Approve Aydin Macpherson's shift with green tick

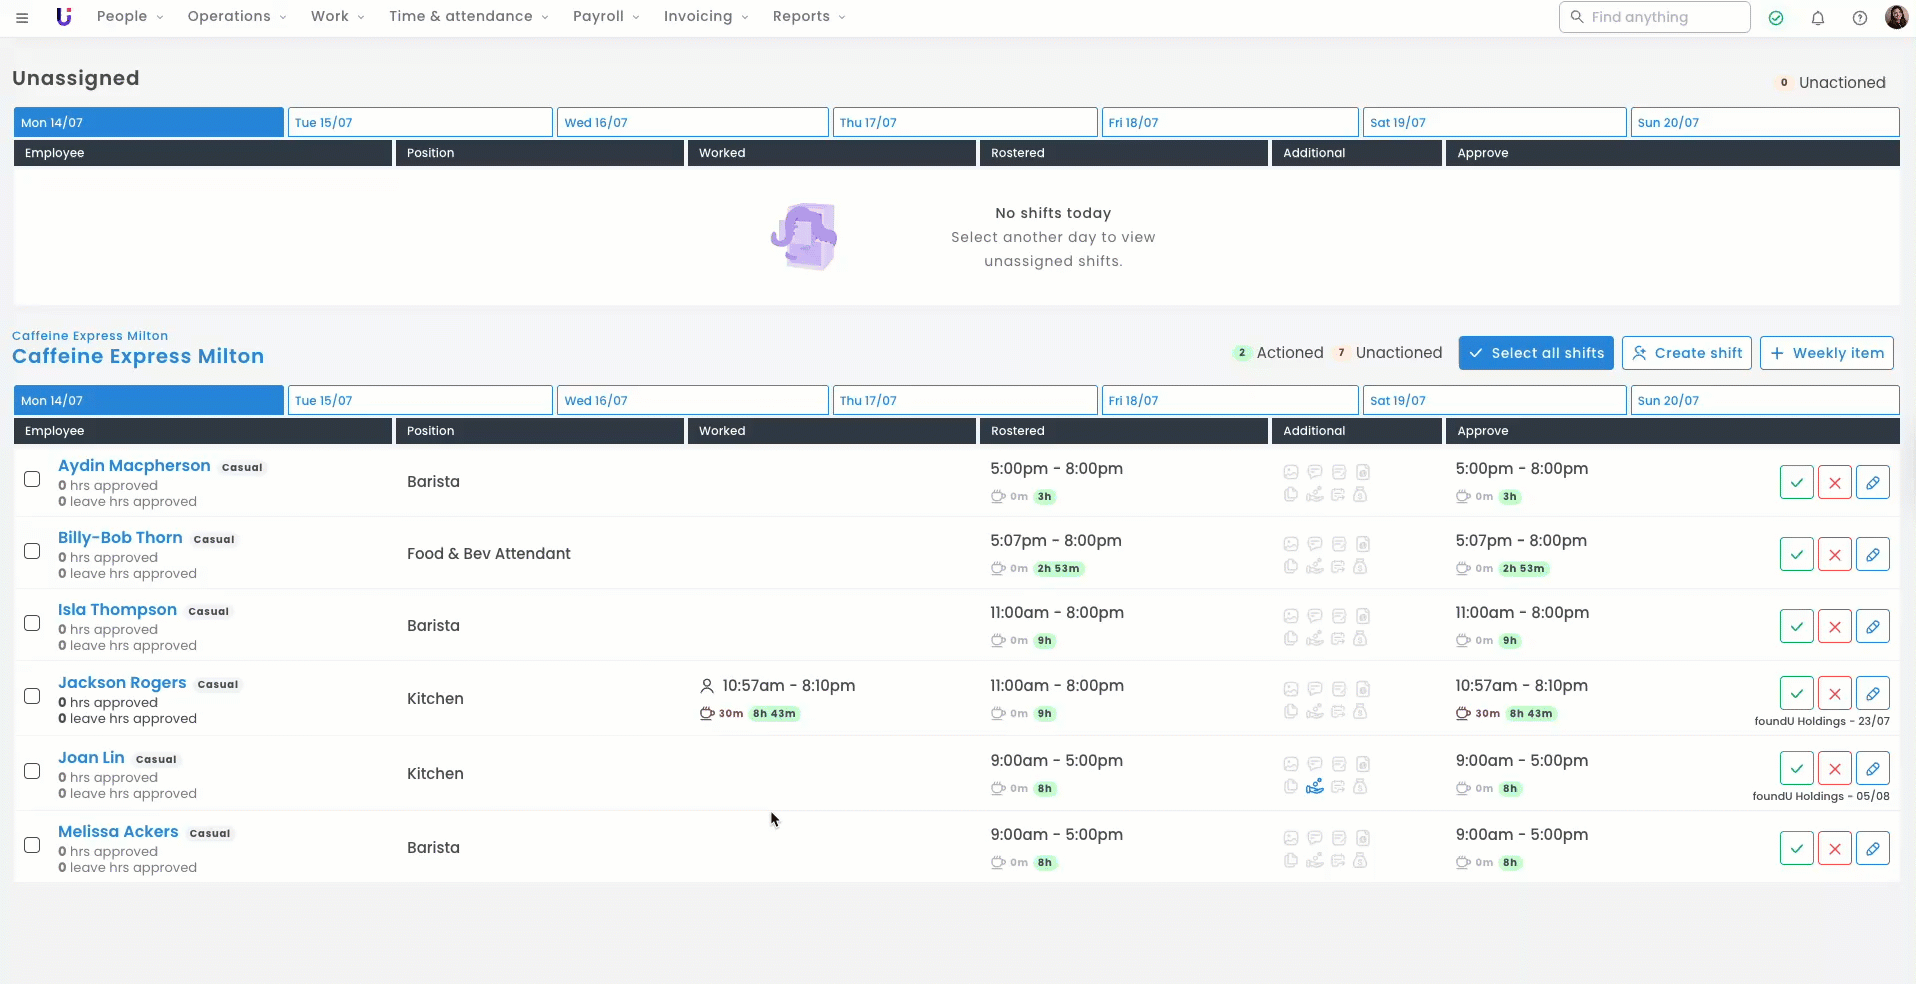point(1796,482)
